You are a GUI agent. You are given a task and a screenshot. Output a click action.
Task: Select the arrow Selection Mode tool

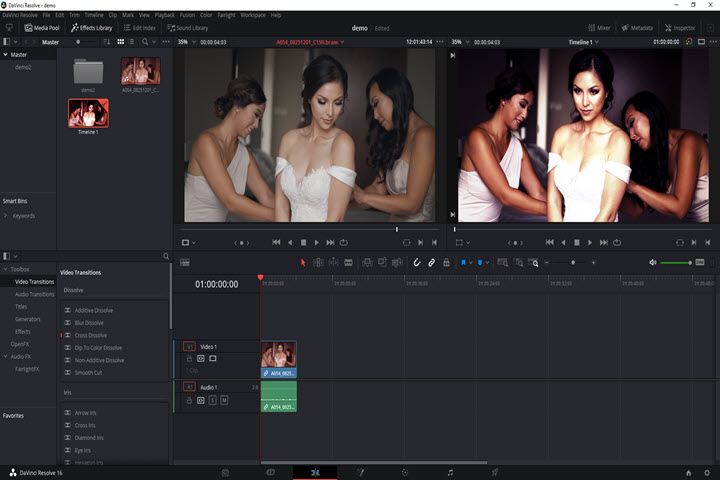pos(303,262)
